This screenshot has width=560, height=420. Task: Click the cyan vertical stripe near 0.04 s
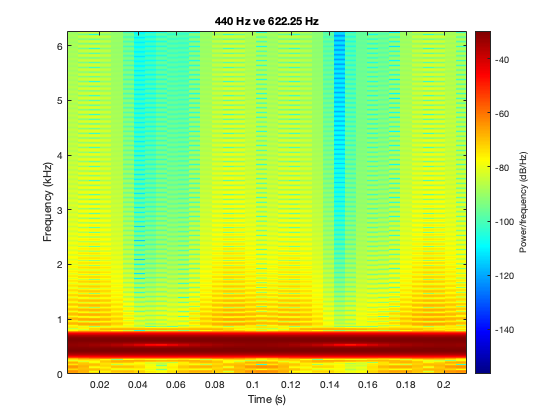139,161
